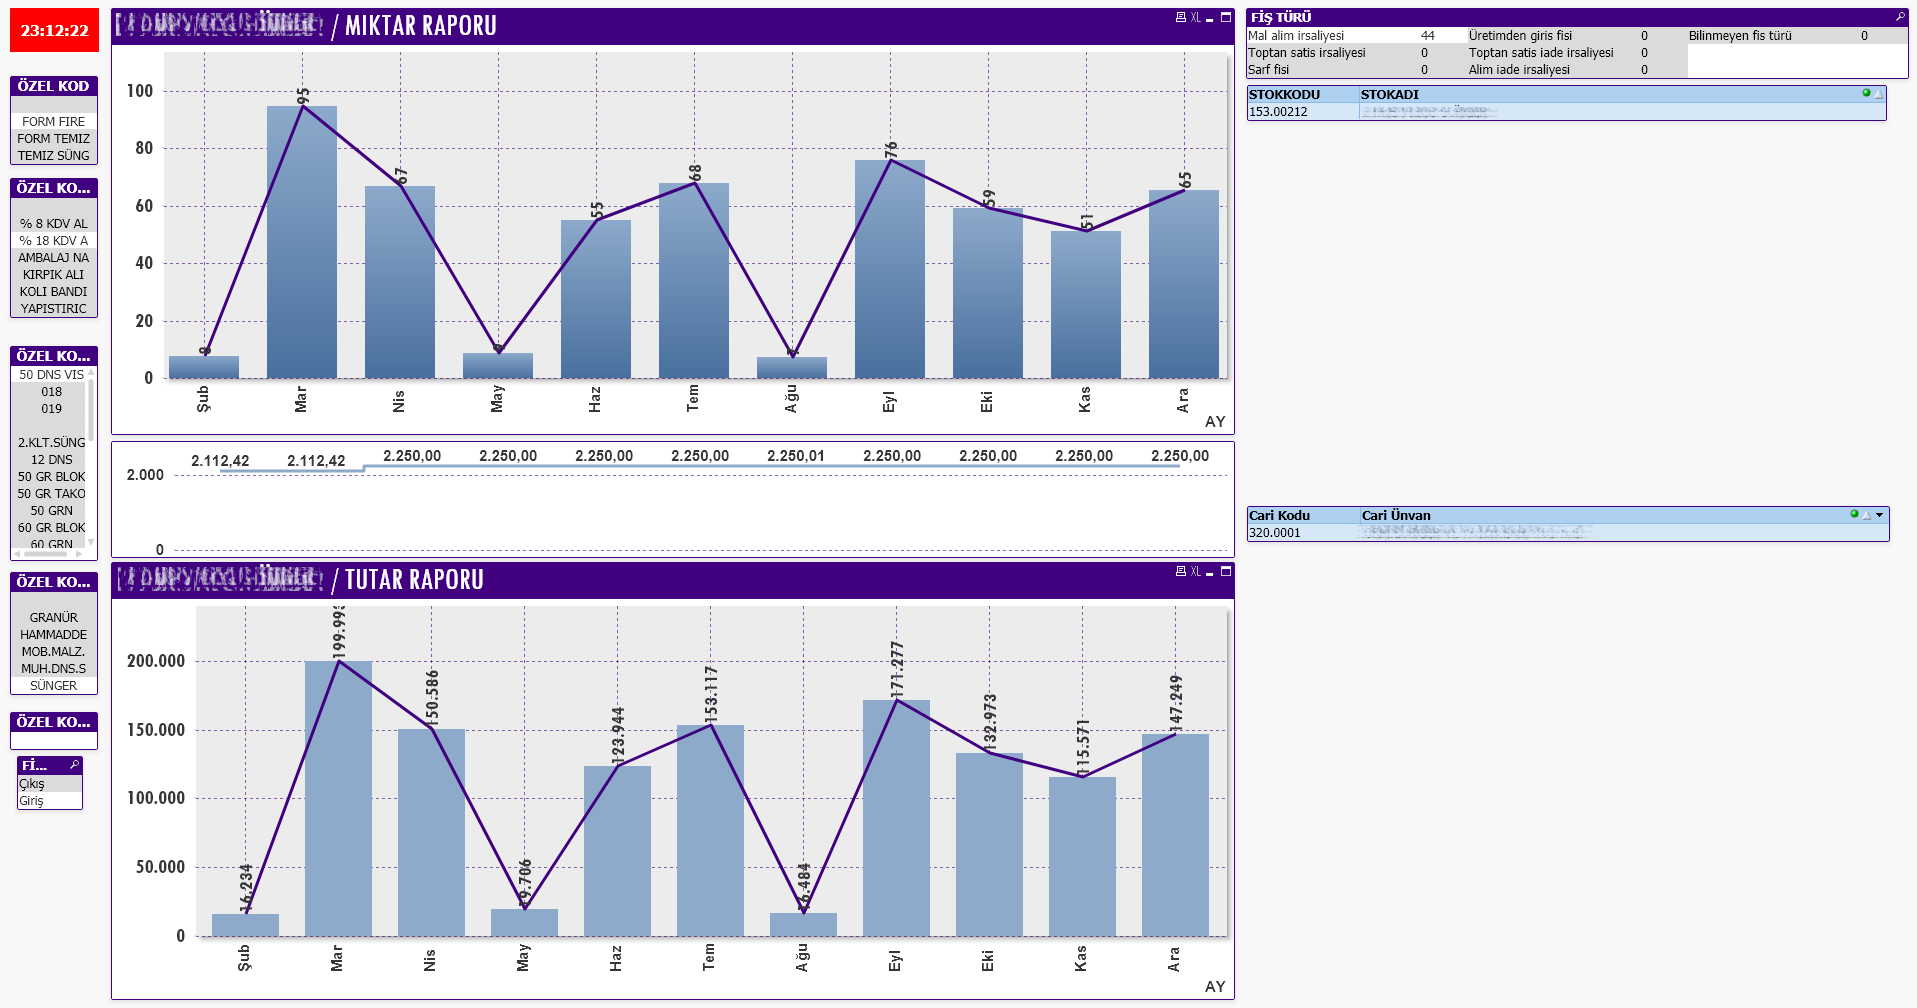Click the sort triangle in STOKKODU table header
Viewport: 1917px width, 1008px height.
pos(1878,94)
